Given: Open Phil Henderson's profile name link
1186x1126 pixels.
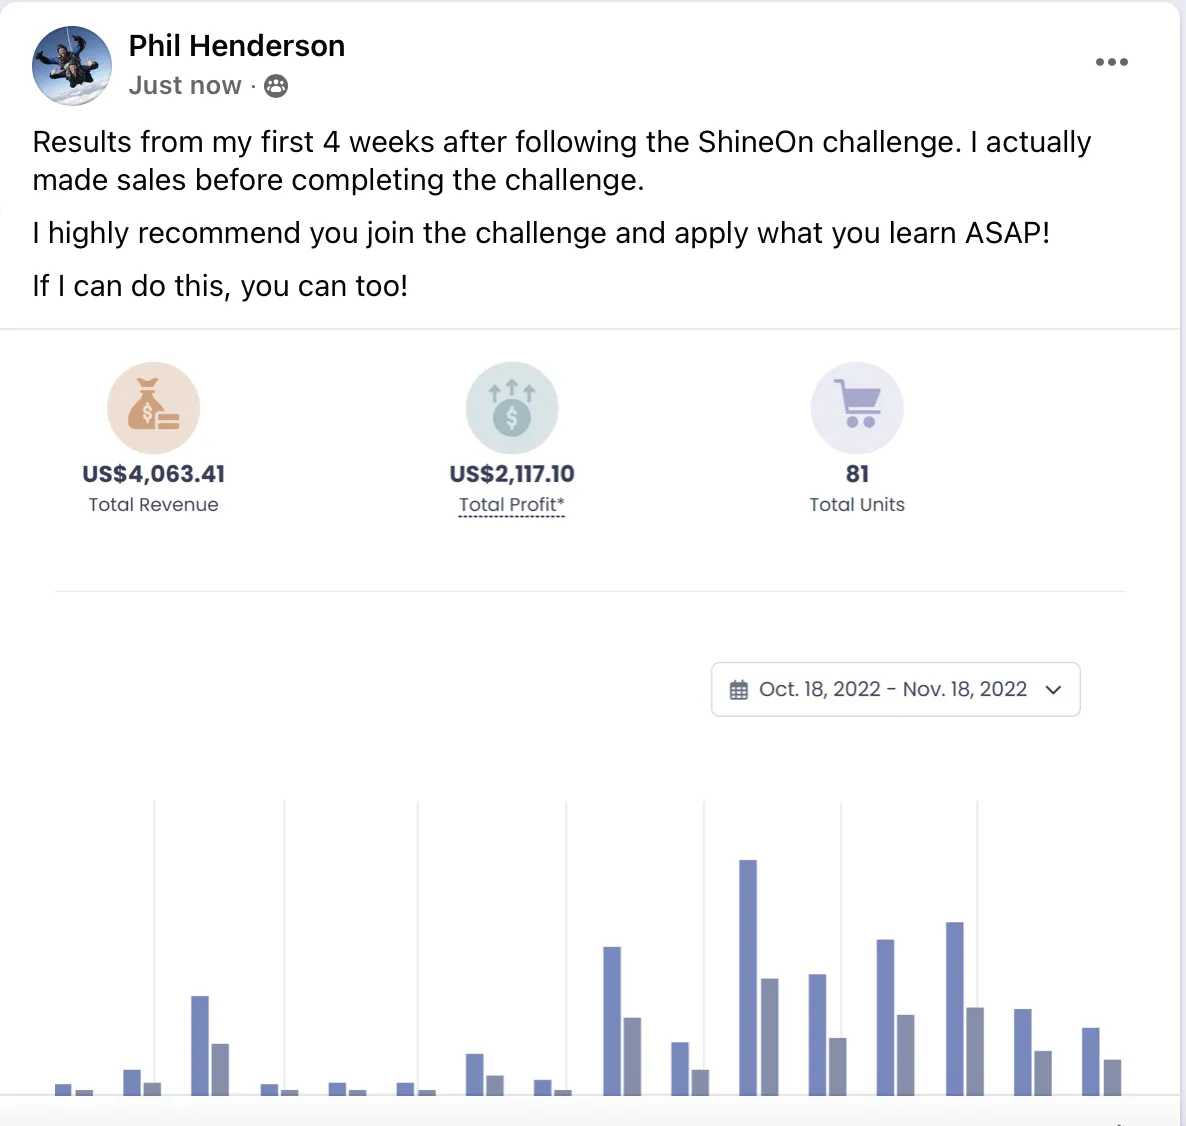Looking at the screenshot, I should coord(237,45).
